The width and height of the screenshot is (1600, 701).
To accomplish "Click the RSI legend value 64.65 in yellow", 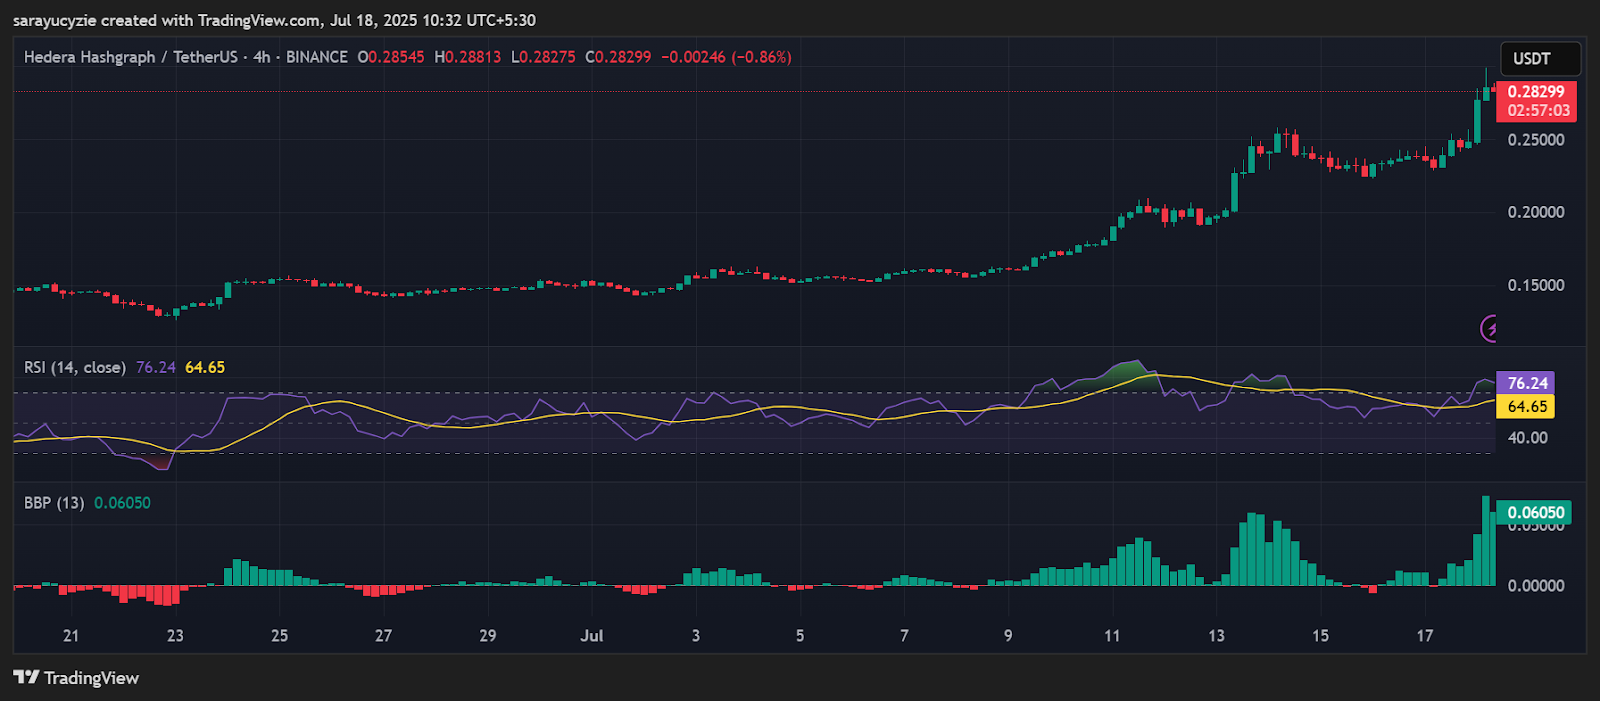I will coord(205,367).
